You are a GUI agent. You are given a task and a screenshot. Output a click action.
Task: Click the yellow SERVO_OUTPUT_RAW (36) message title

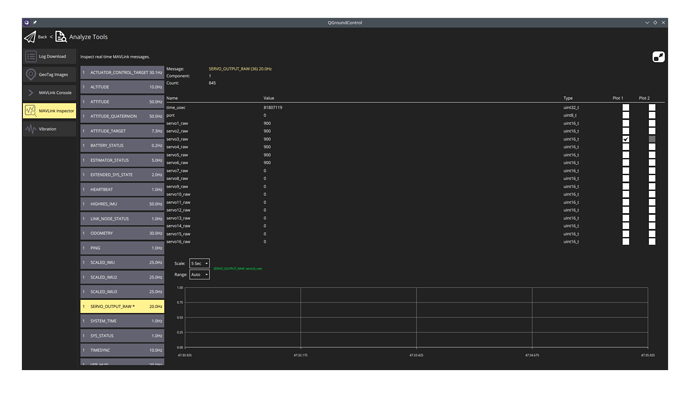pos(240,69)
